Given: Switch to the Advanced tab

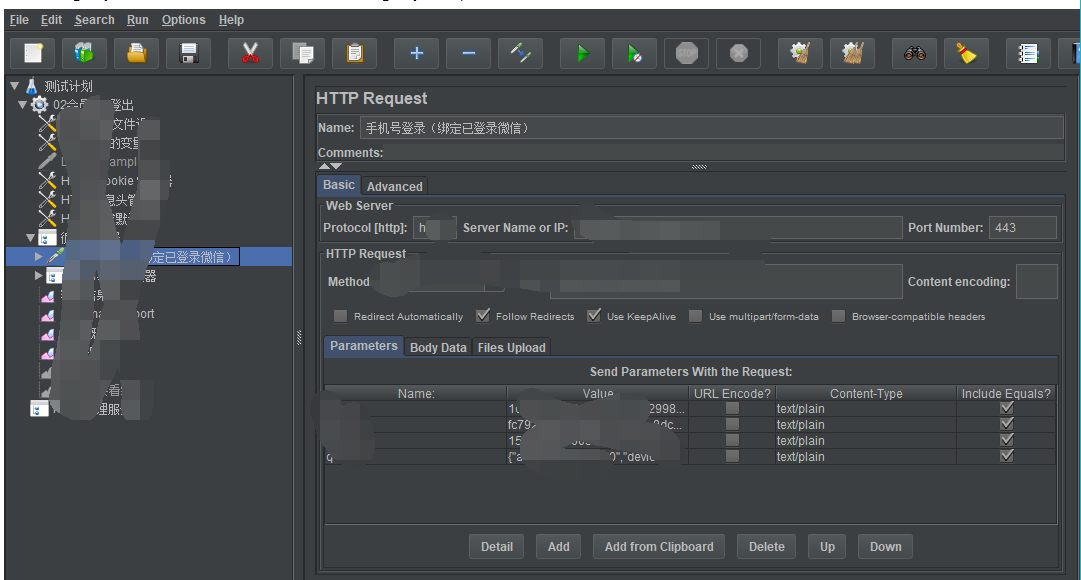Looking at the screenshot, I should (x=394, y=186).
